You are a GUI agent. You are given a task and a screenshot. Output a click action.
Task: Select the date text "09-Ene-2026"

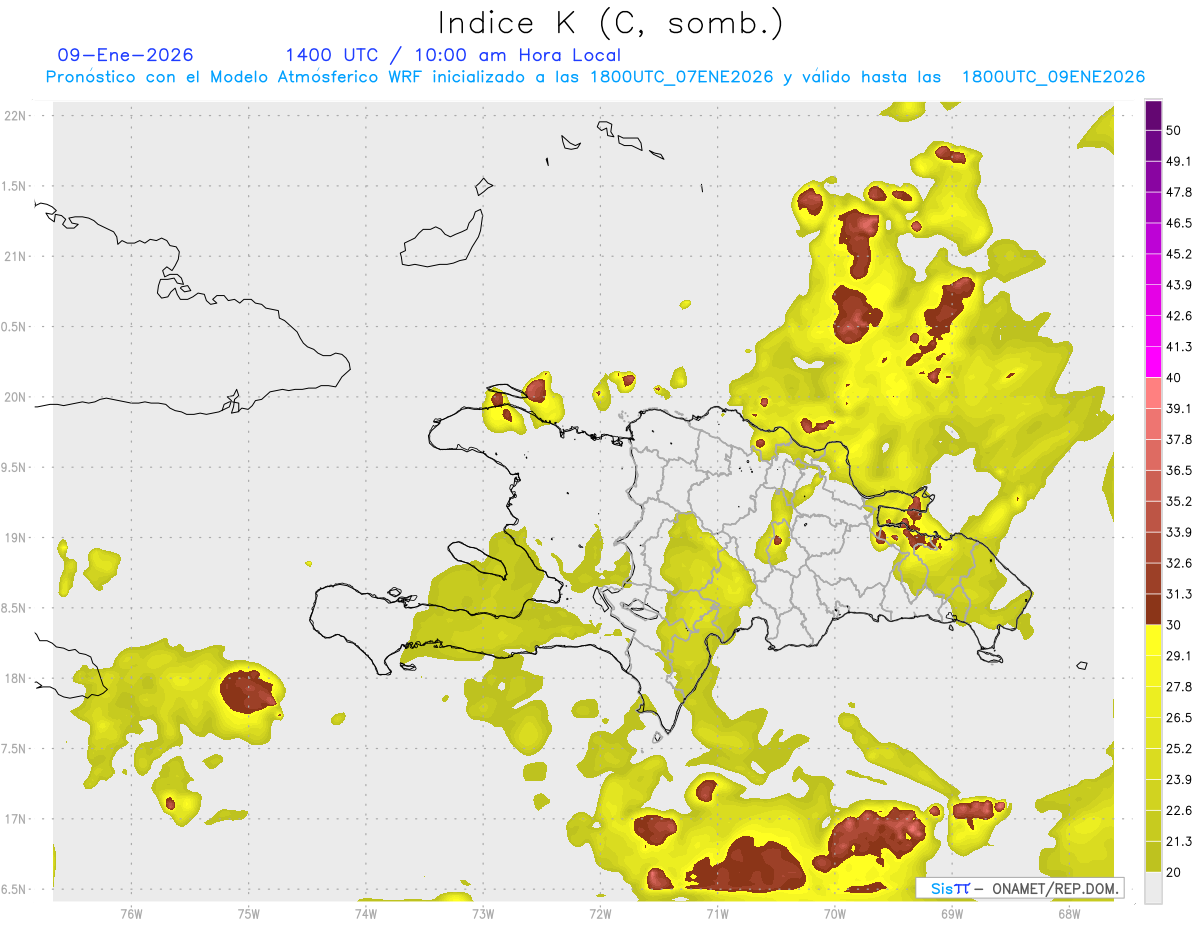(126, 55)
